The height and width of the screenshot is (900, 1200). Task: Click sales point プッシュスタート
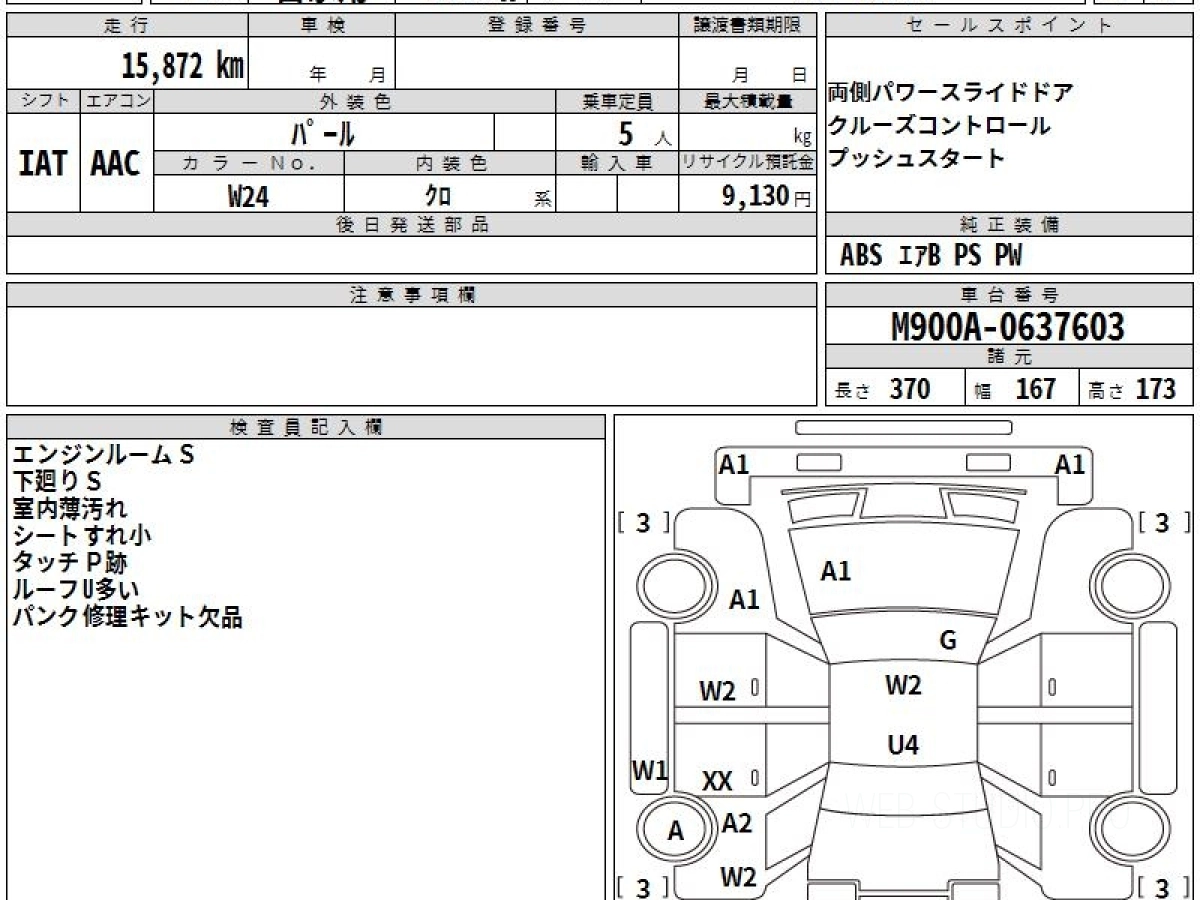point(916,158)
